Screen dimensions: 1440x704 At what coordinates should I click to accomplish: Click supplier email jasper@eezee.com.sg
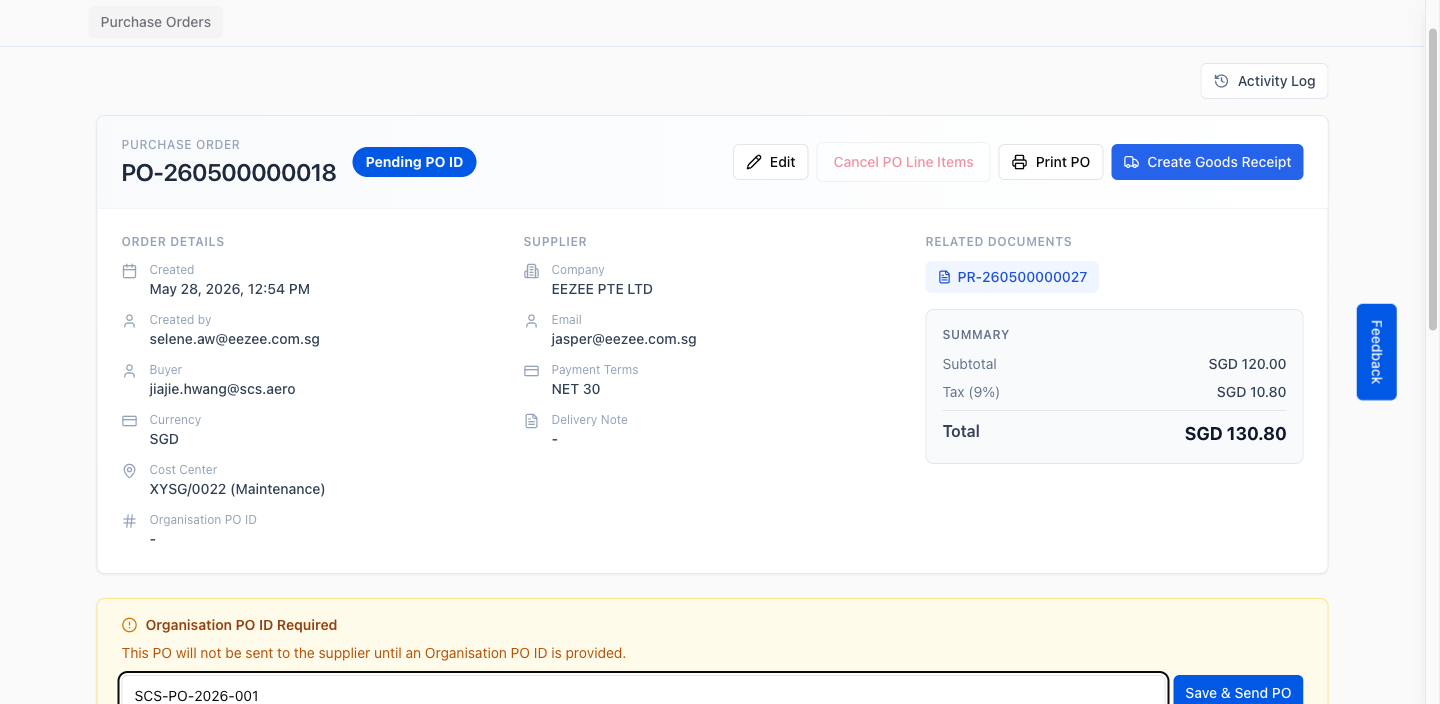624,339
